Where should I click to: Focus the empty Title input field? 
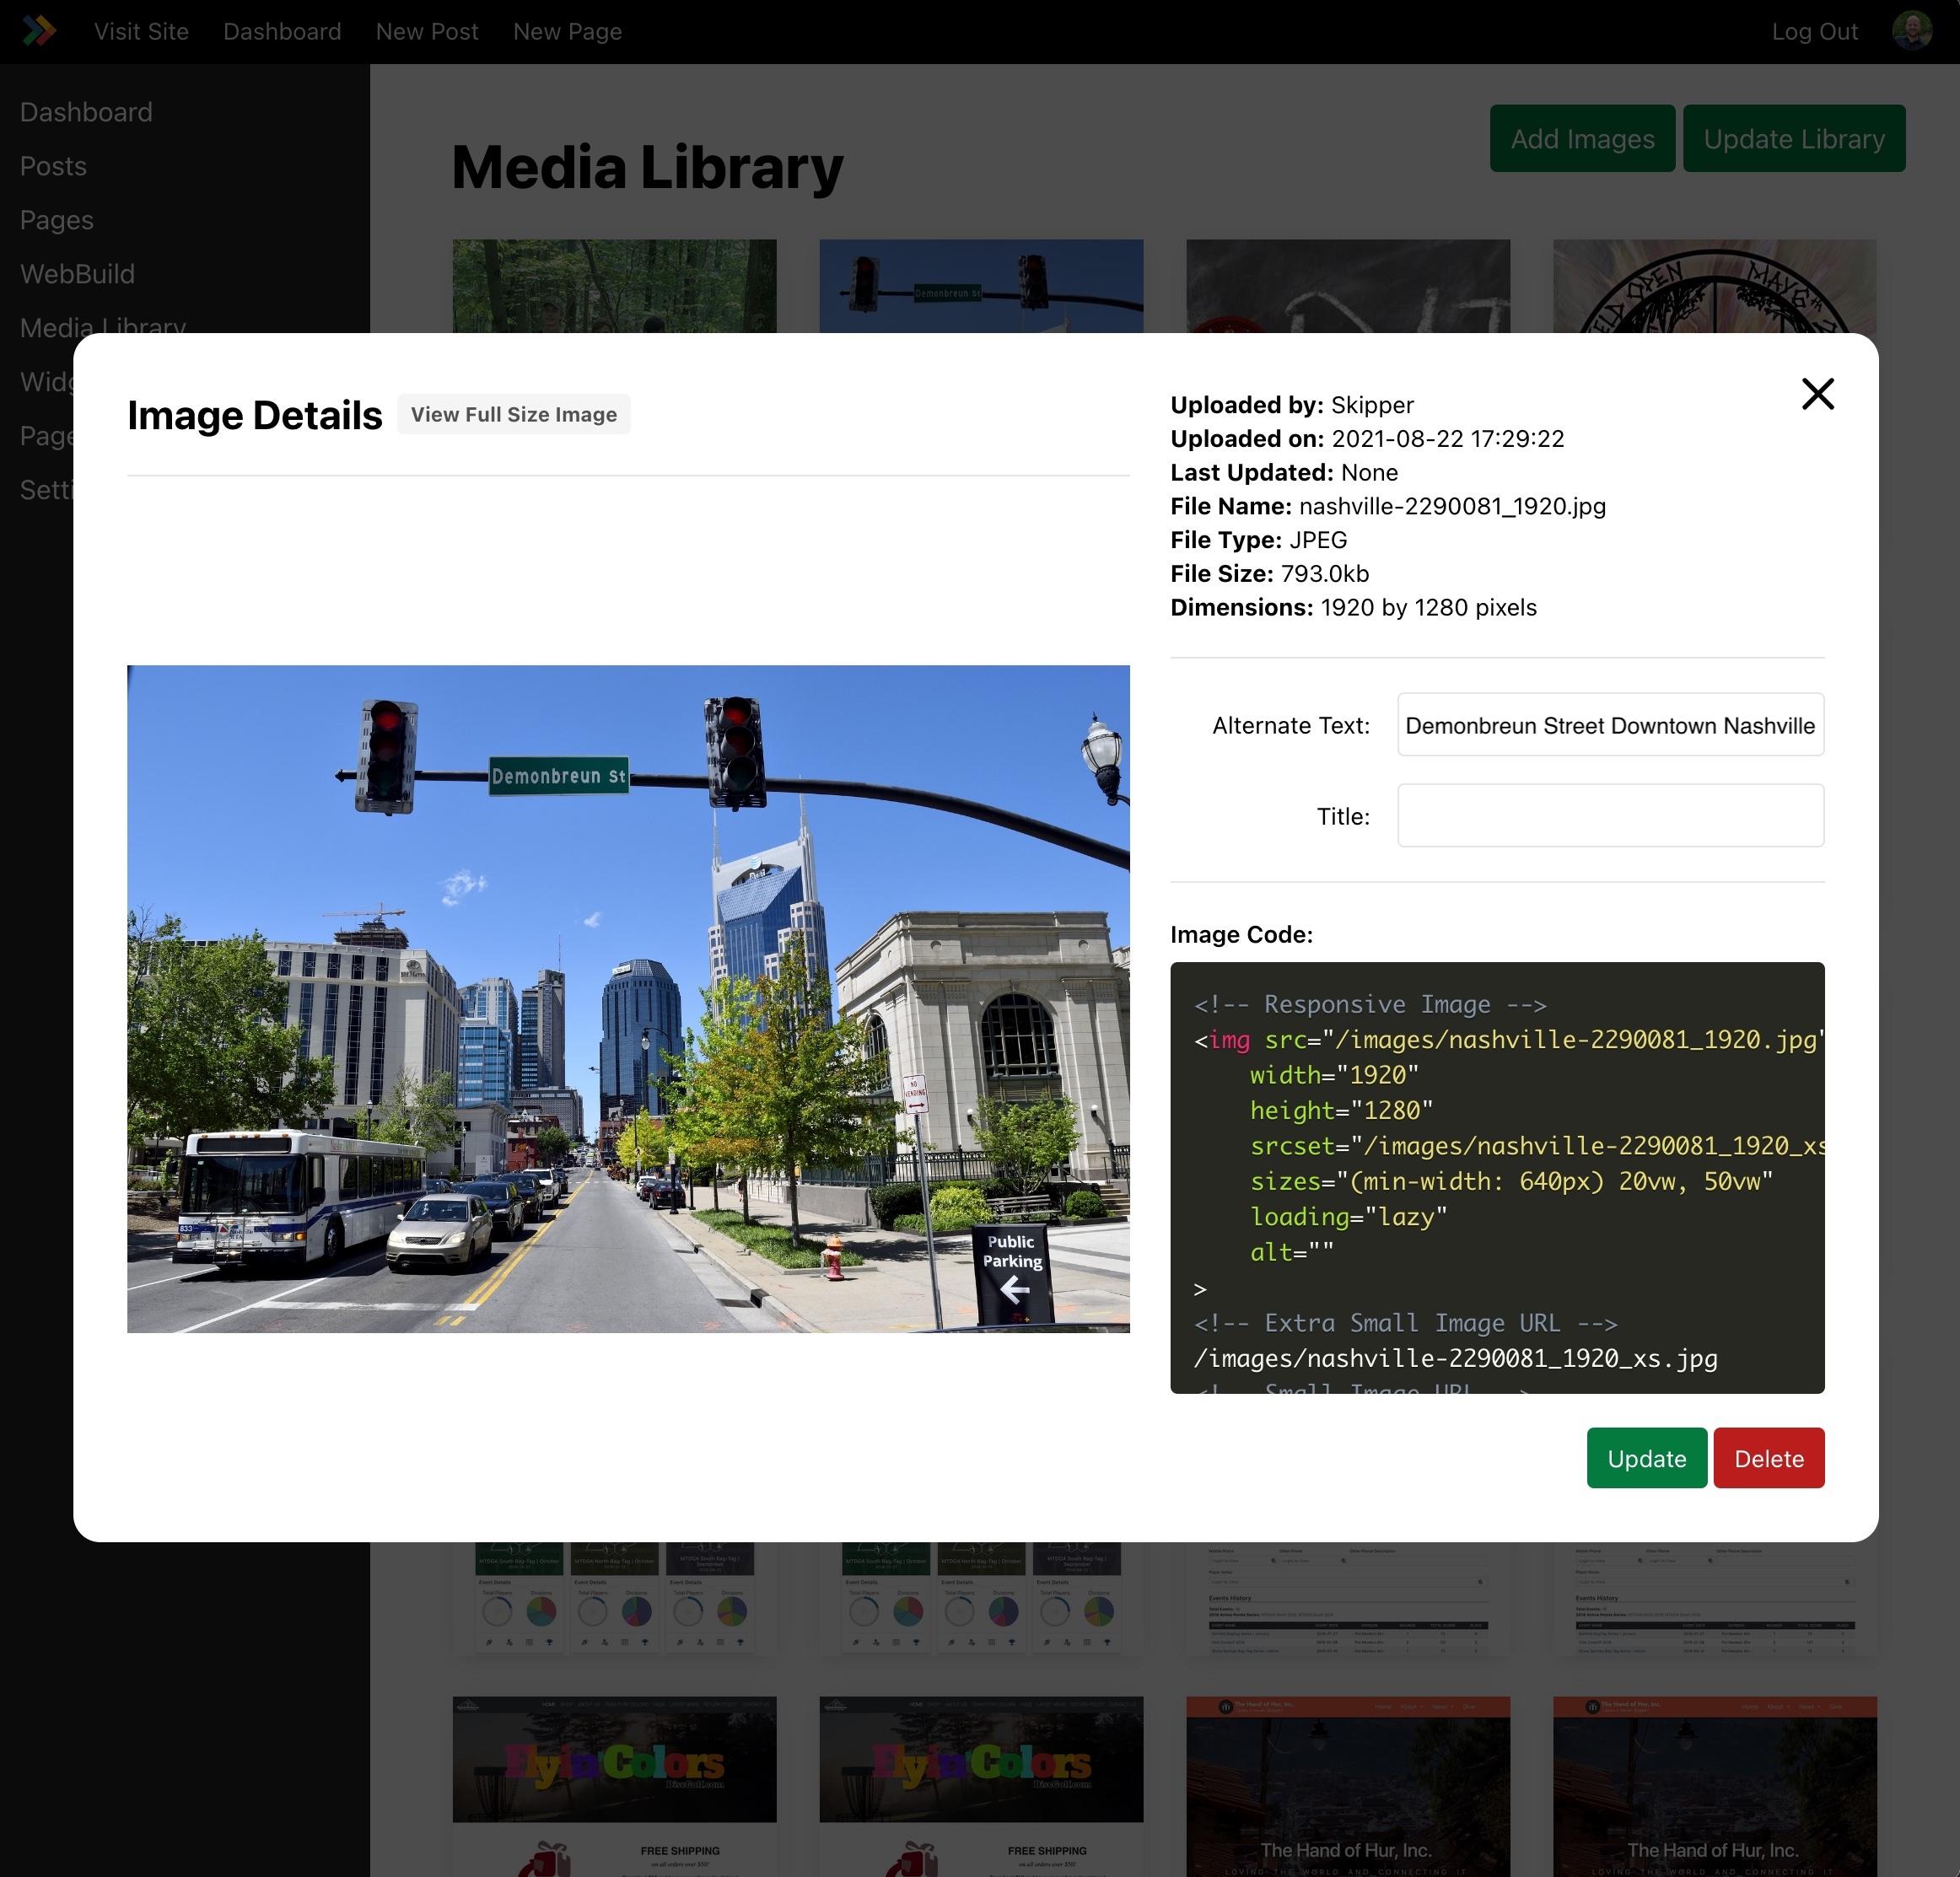[x=1610, y=816]
